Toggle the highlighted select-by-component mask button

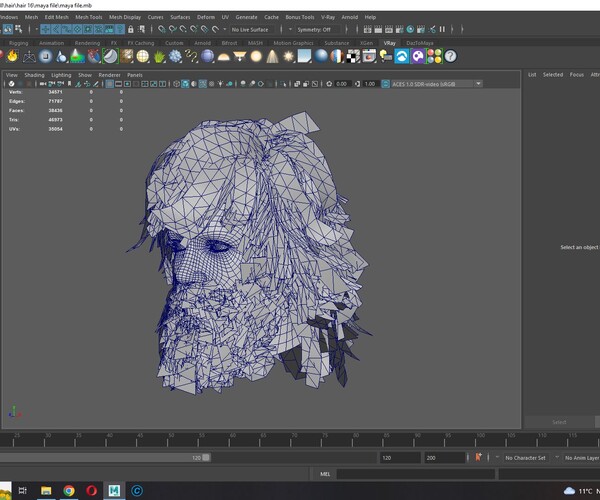(x=8, y=29)
